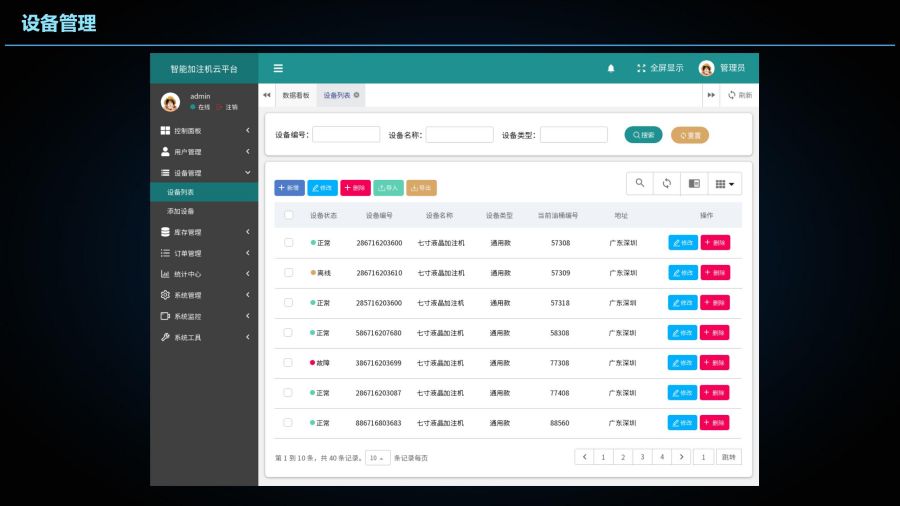The width and height of the screenshot is (900, 506).
Task: Click the 全屏显示 fullscreen icon
Action: pyautogui.click(x=641, y=68)
